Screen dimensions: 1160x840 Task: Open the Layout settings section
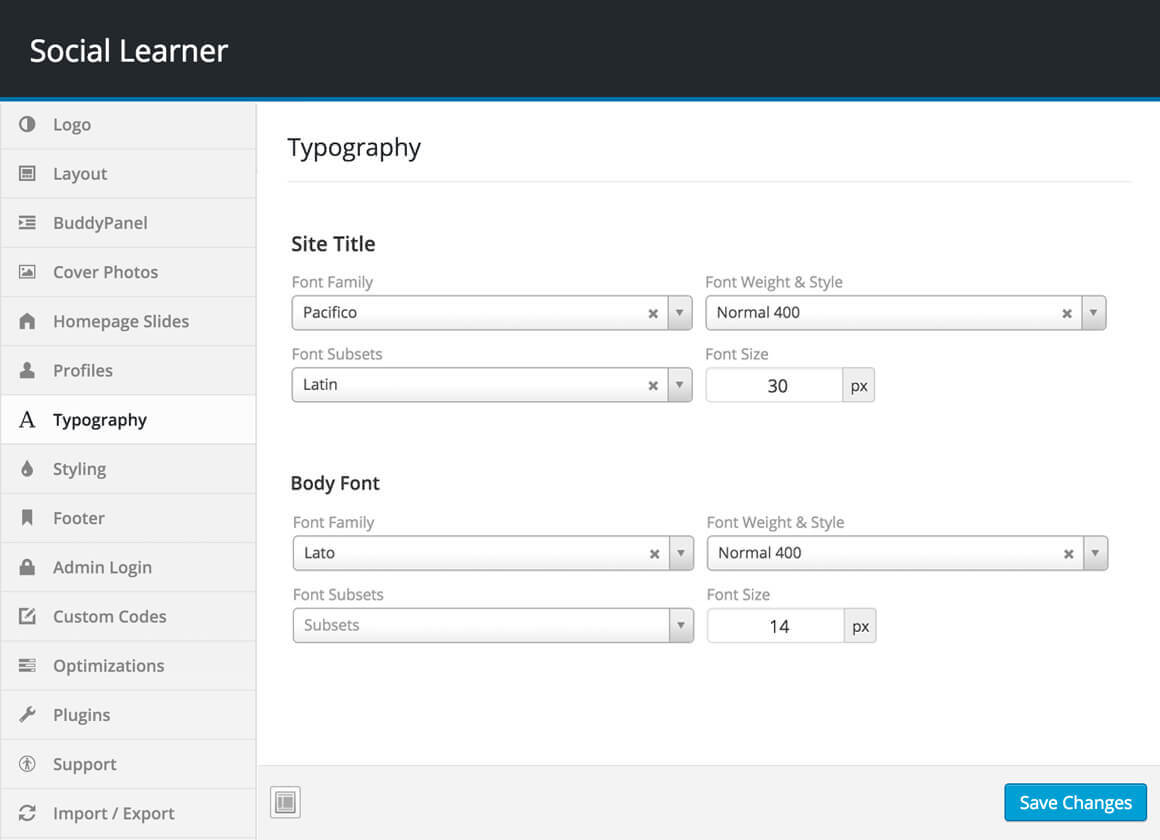(80, 174)
